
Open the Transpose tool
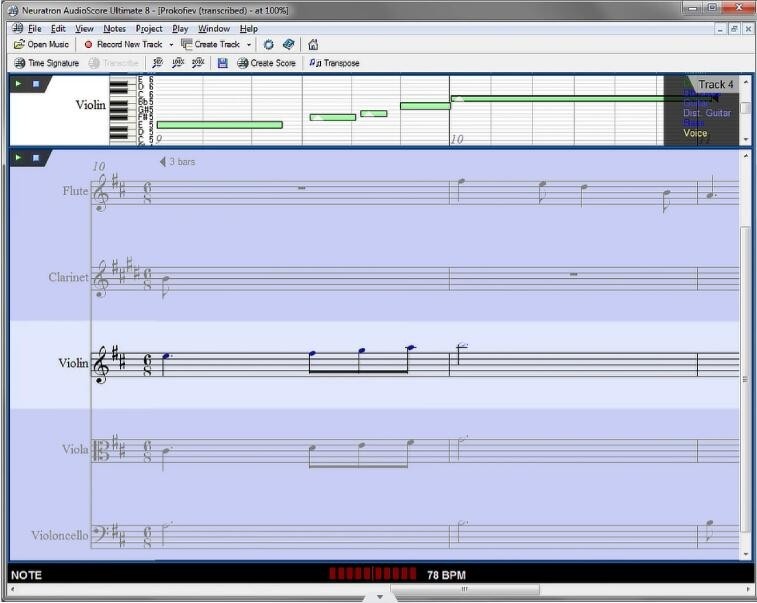coord(334,63)
